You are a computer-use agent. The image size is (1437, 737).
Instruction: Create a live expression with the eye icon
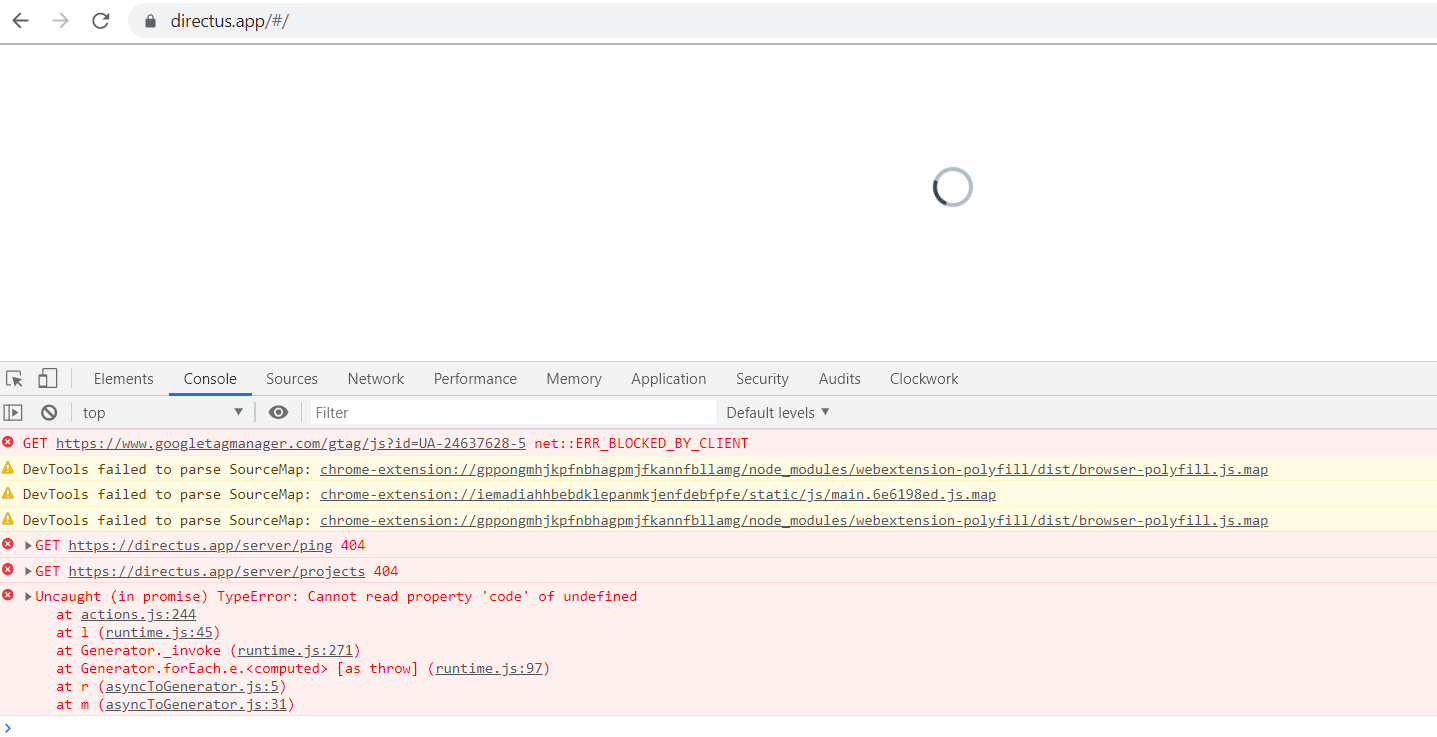(278, 412)
